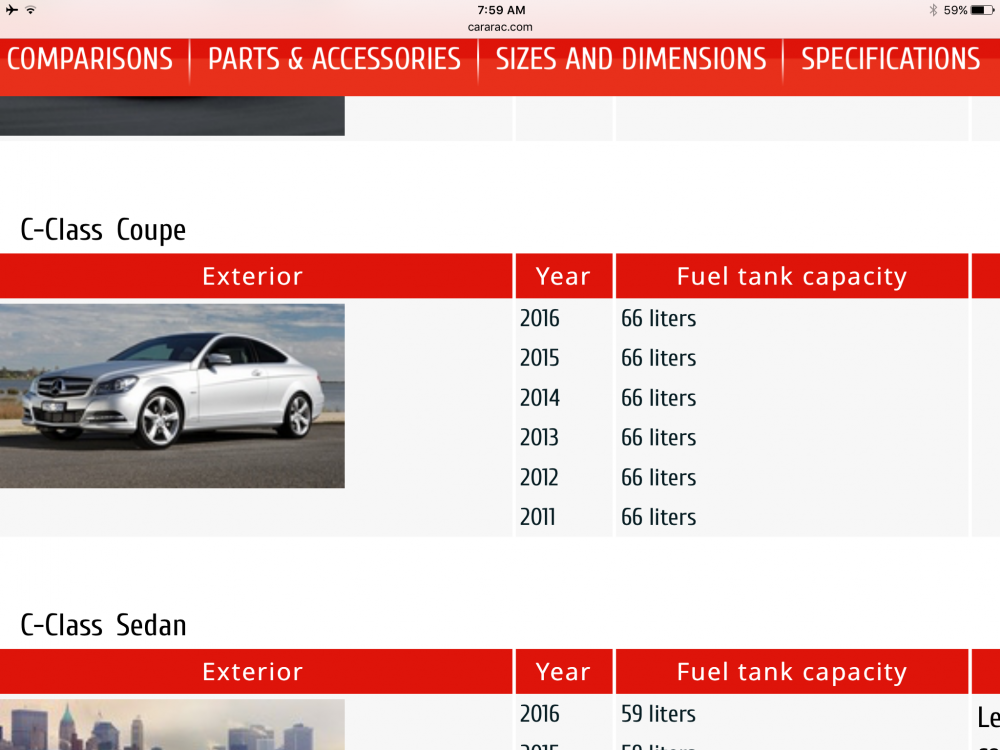Click Coupe table's Fuel tank capacity header
Viewport: 1000px width, 750px height.
click(x=791, y=276)
